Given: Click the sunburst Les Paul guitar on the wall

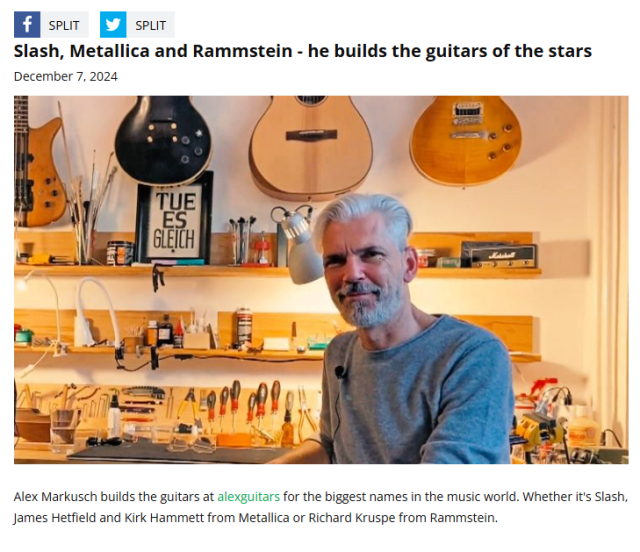Looking at the screenshot, I should (465, 140).
